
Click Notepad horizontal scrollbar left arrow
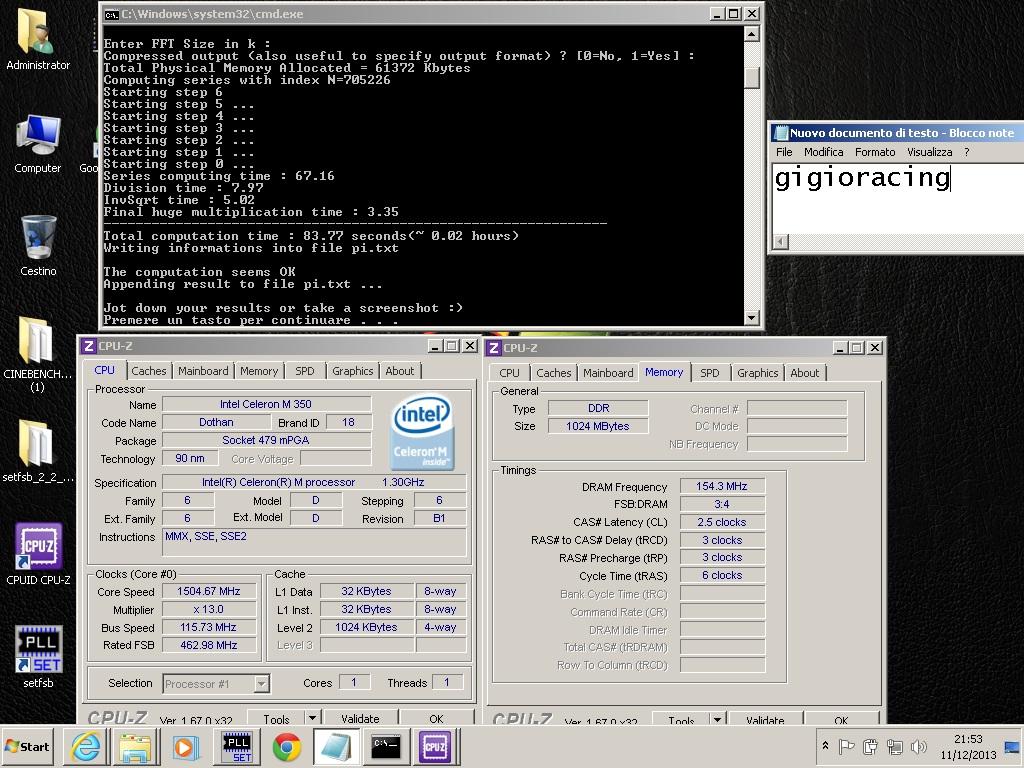780,242
